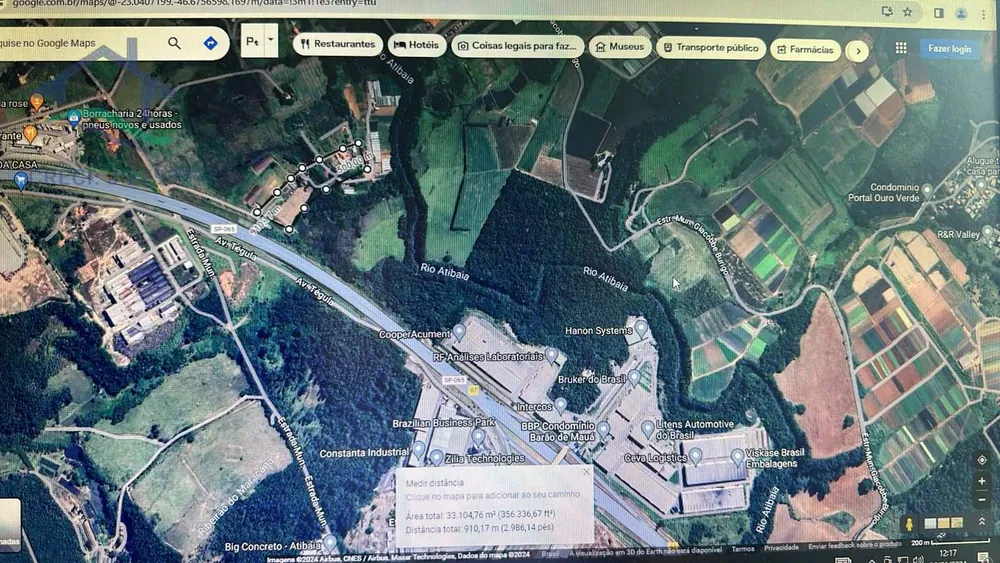Click the Pt language button
Image resolution: width=1000 pixels, height=563 pixels.
[x=253, y=41]
